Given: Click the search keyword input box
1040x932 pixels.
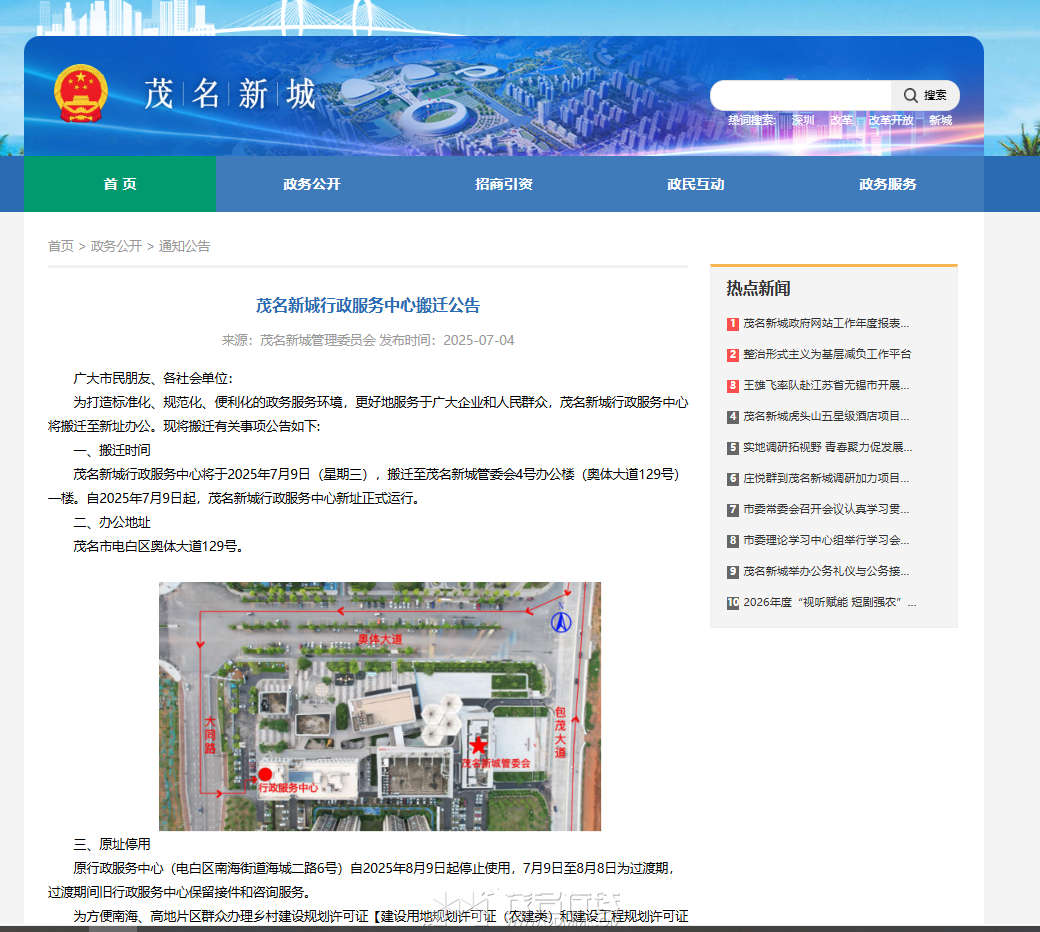Looking at the screenshot, I should [x=801, y=96].
